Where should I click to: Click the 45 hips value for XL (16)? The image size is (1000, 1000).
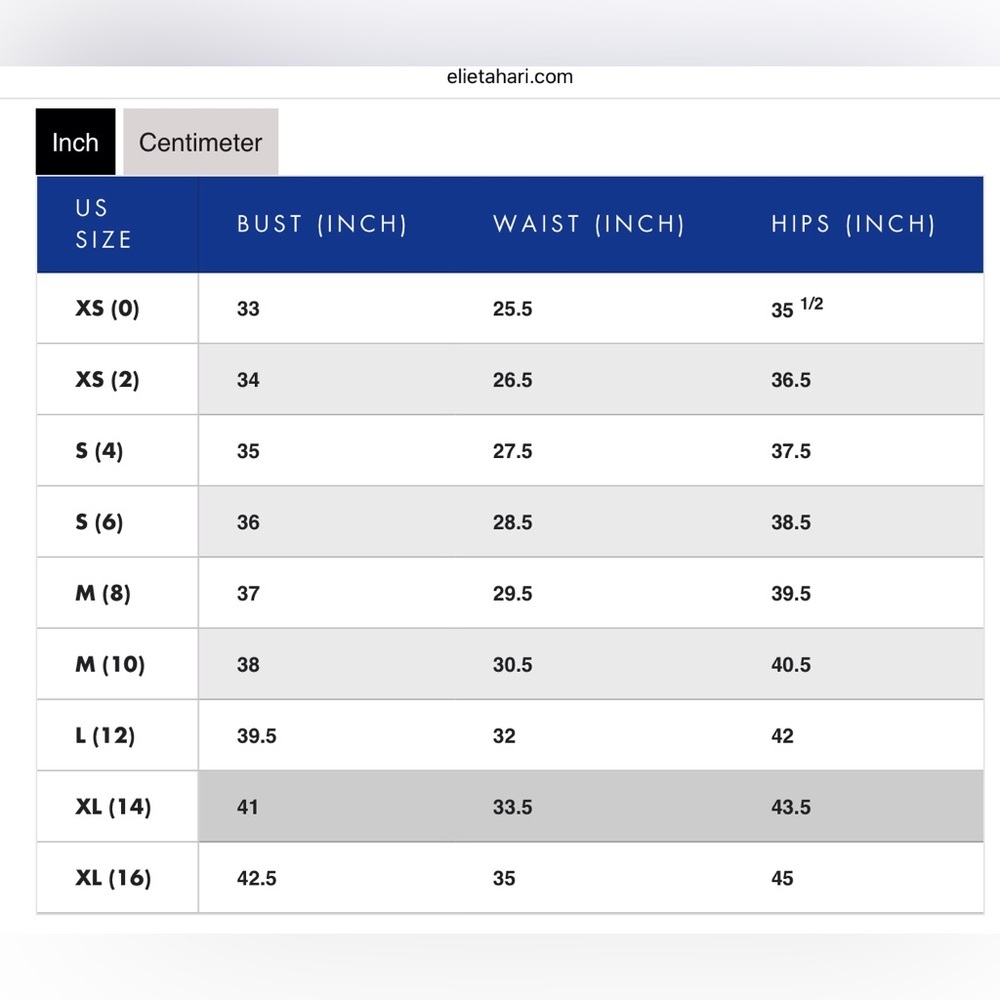[782, 879]
